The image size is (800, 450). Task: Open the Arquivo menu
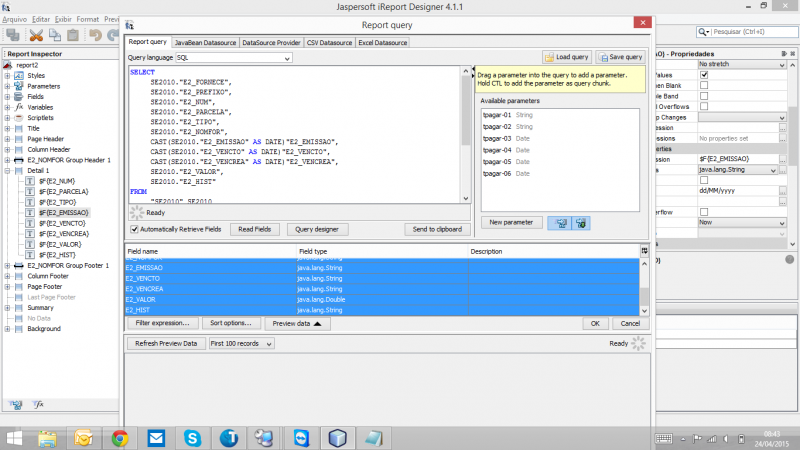[14, 19]
